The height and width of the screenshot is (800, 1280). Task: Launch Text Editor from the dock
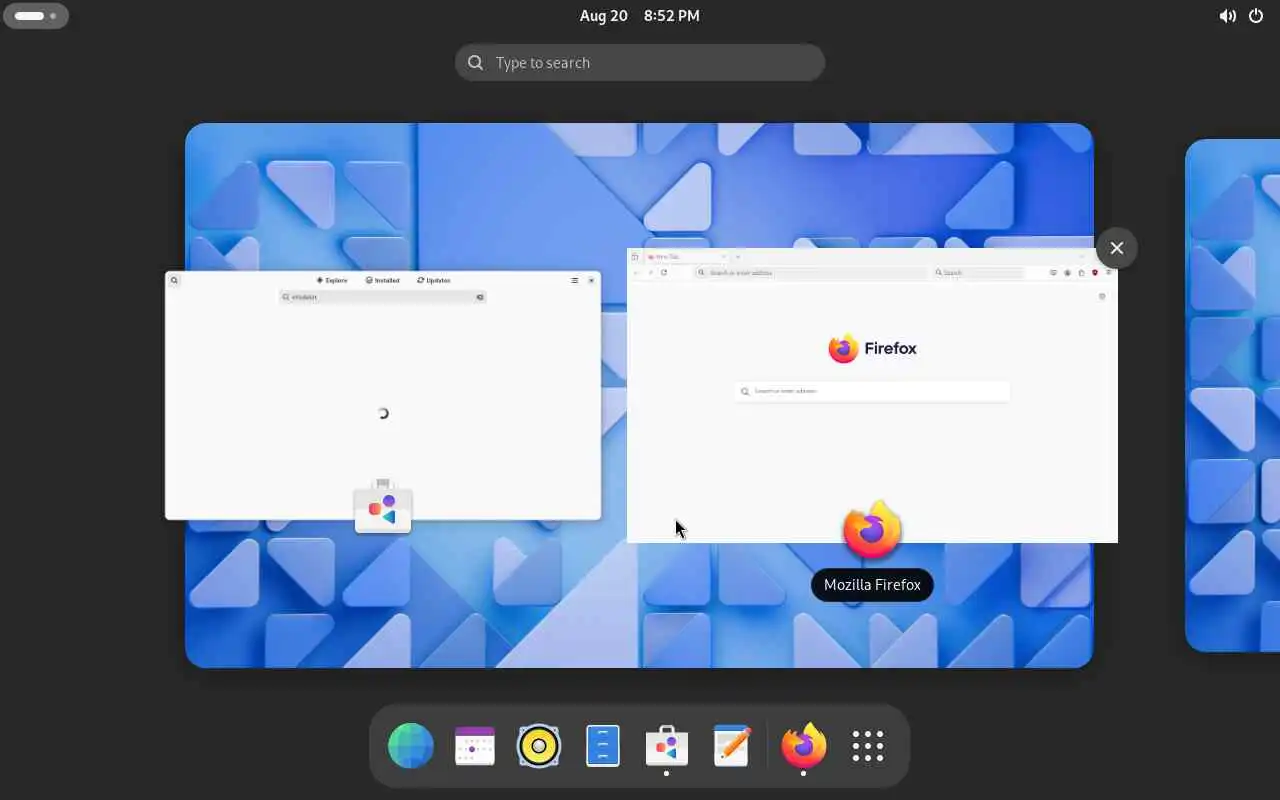[731, 746]
